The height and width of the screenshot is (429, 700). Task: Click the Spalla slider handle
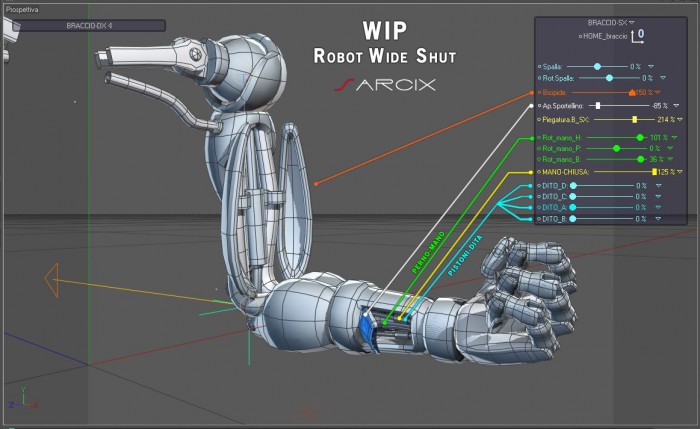(x=597, y=67)
